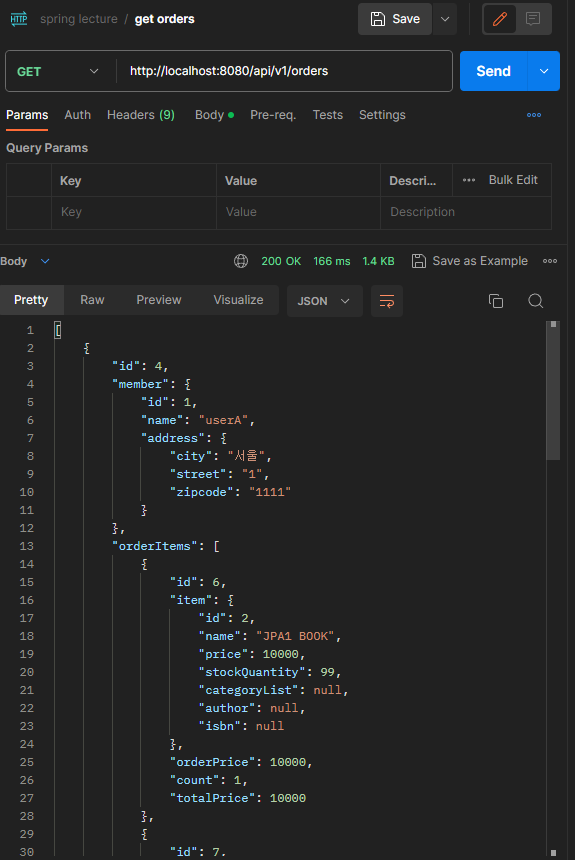This screenshot has width=575, height=860.
Task: Click the "item" key on line 16
Action: (191, 600)
